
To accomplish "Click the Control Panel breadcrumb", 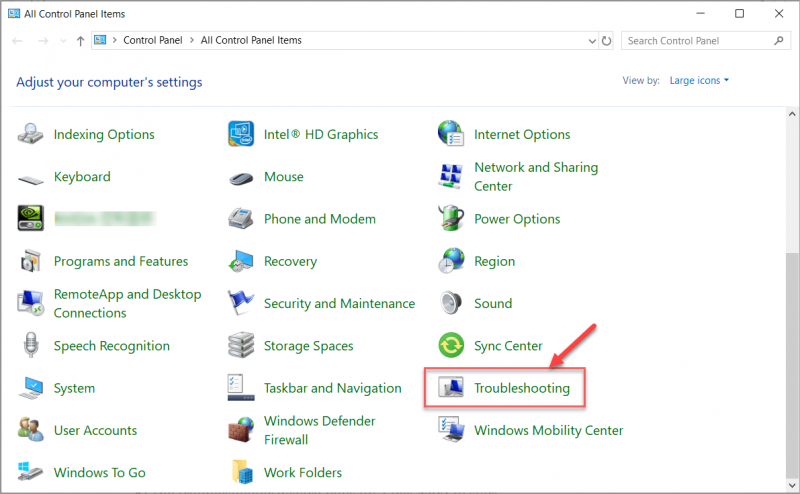I will pyautogui.click(x=153, y=40).
